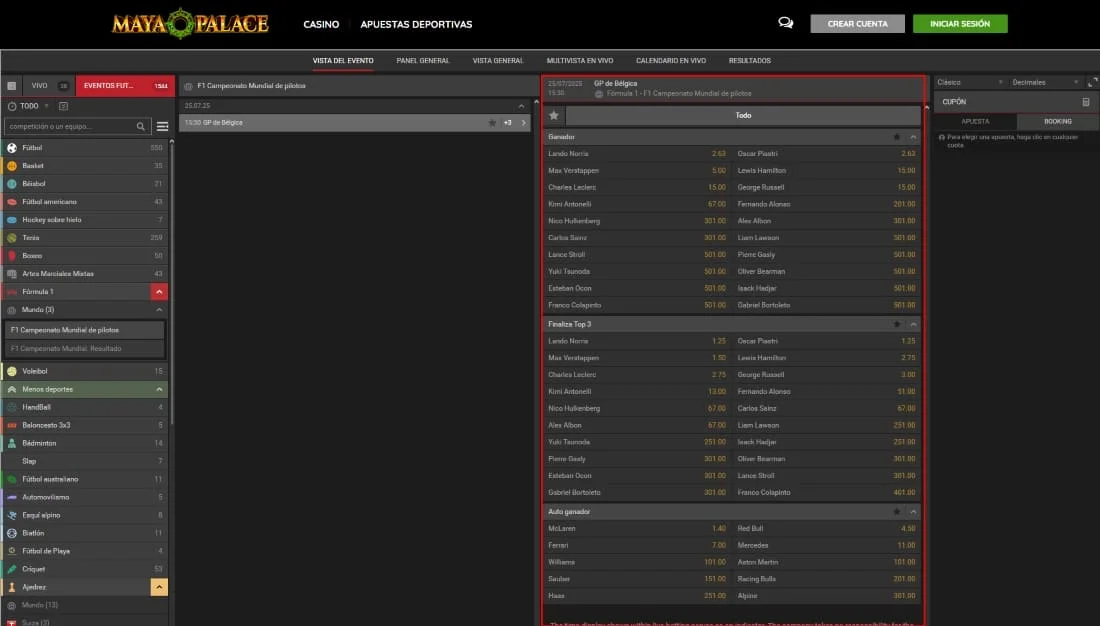
Task: Collapse the Fórmula 1 sport section
Action: [x=158, y=292]
